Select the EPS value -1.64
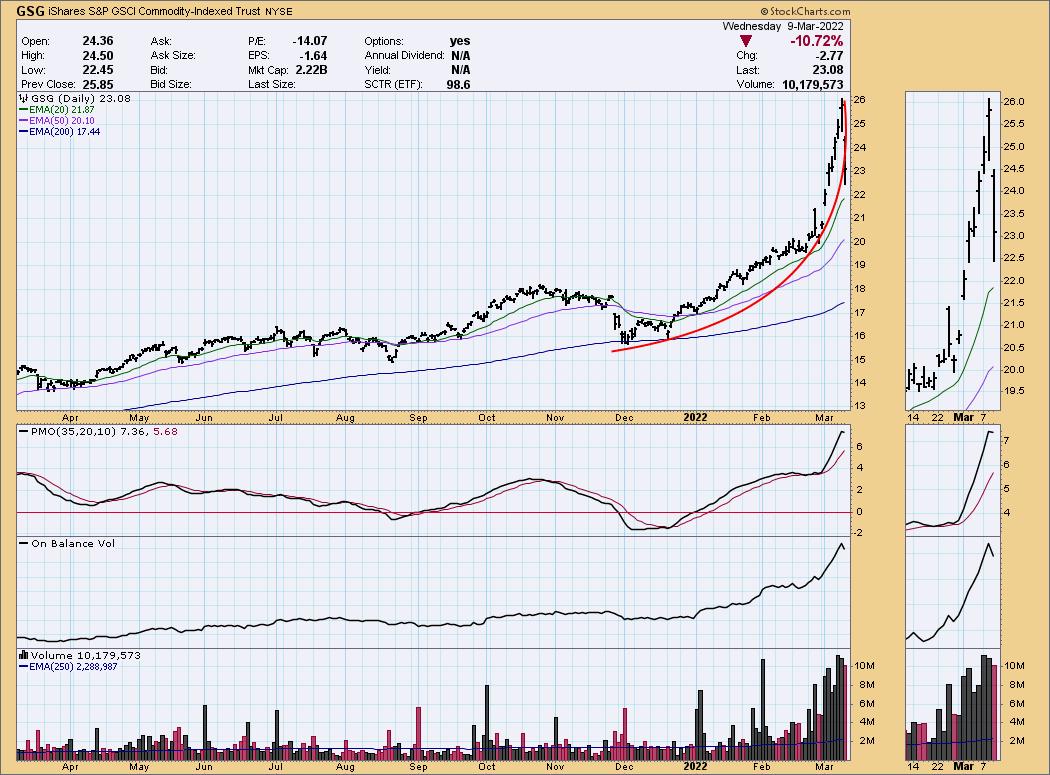1050x775 pixels. click(313, 56)
